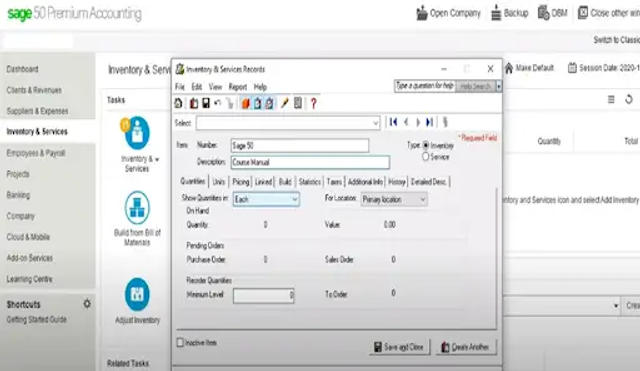Open Suppliers & Expenses in the sidebar
This screenshot has width=640, height=371.
(x=37, y=111)
